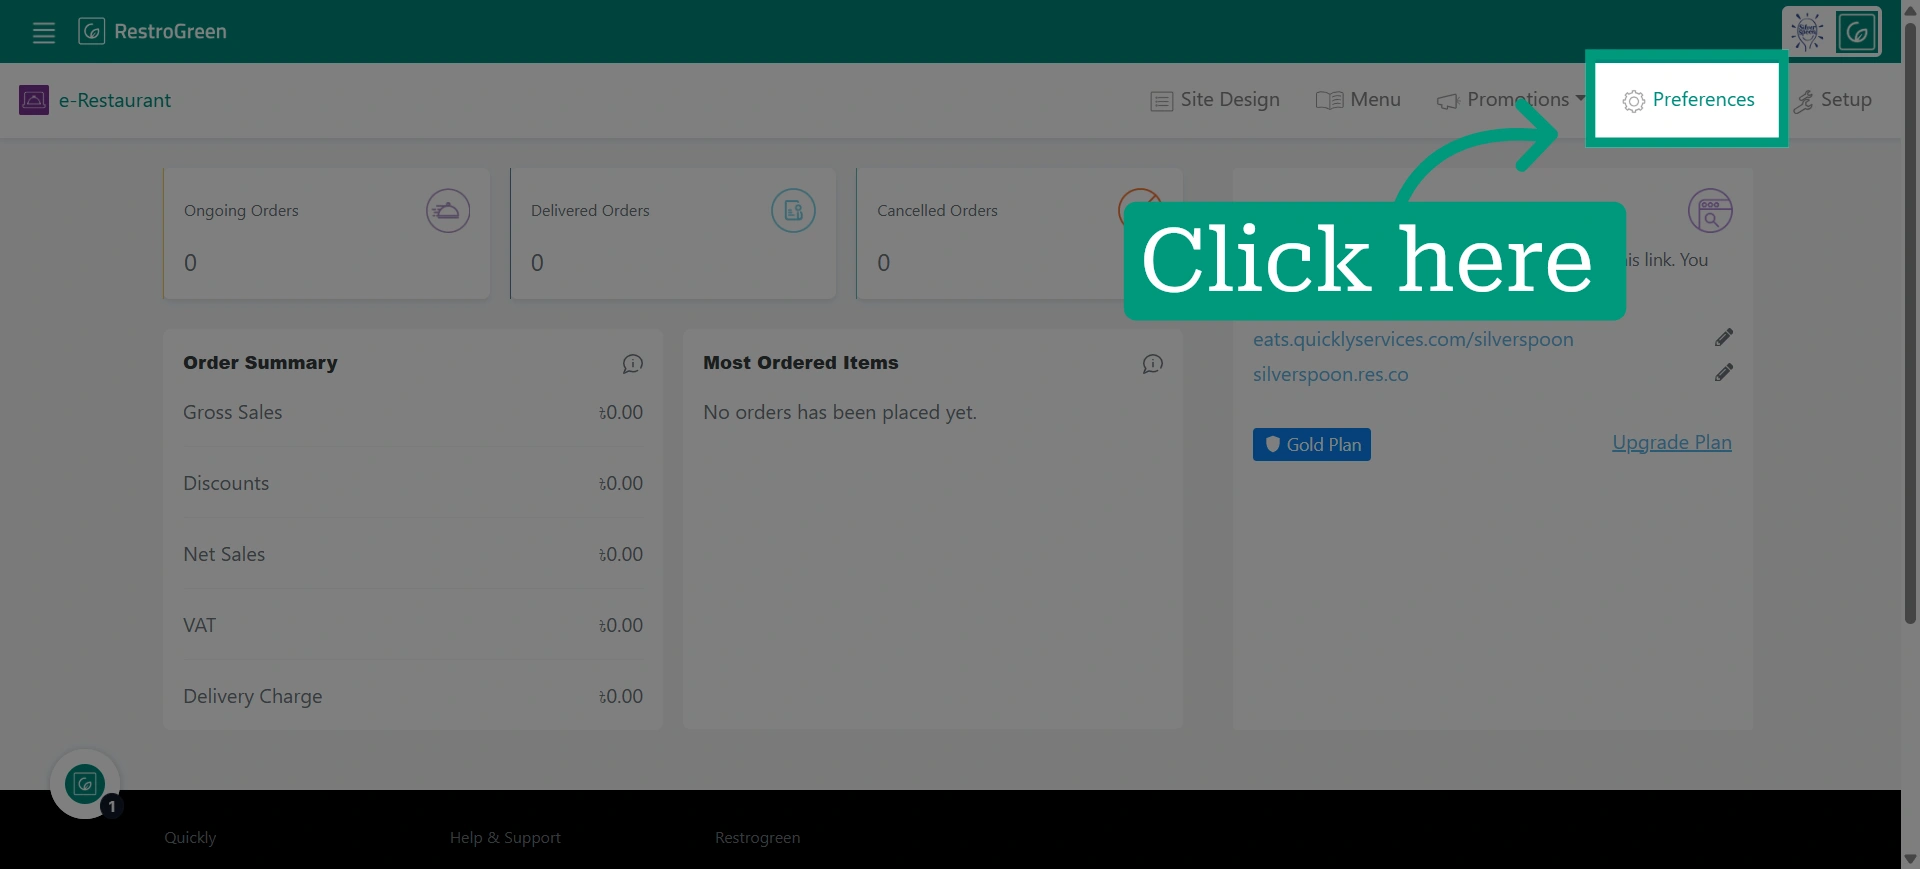The width and height of the screenshot is (1920, 869).
Task: Open Most Ordered Items info icon
Action: 1153,364
